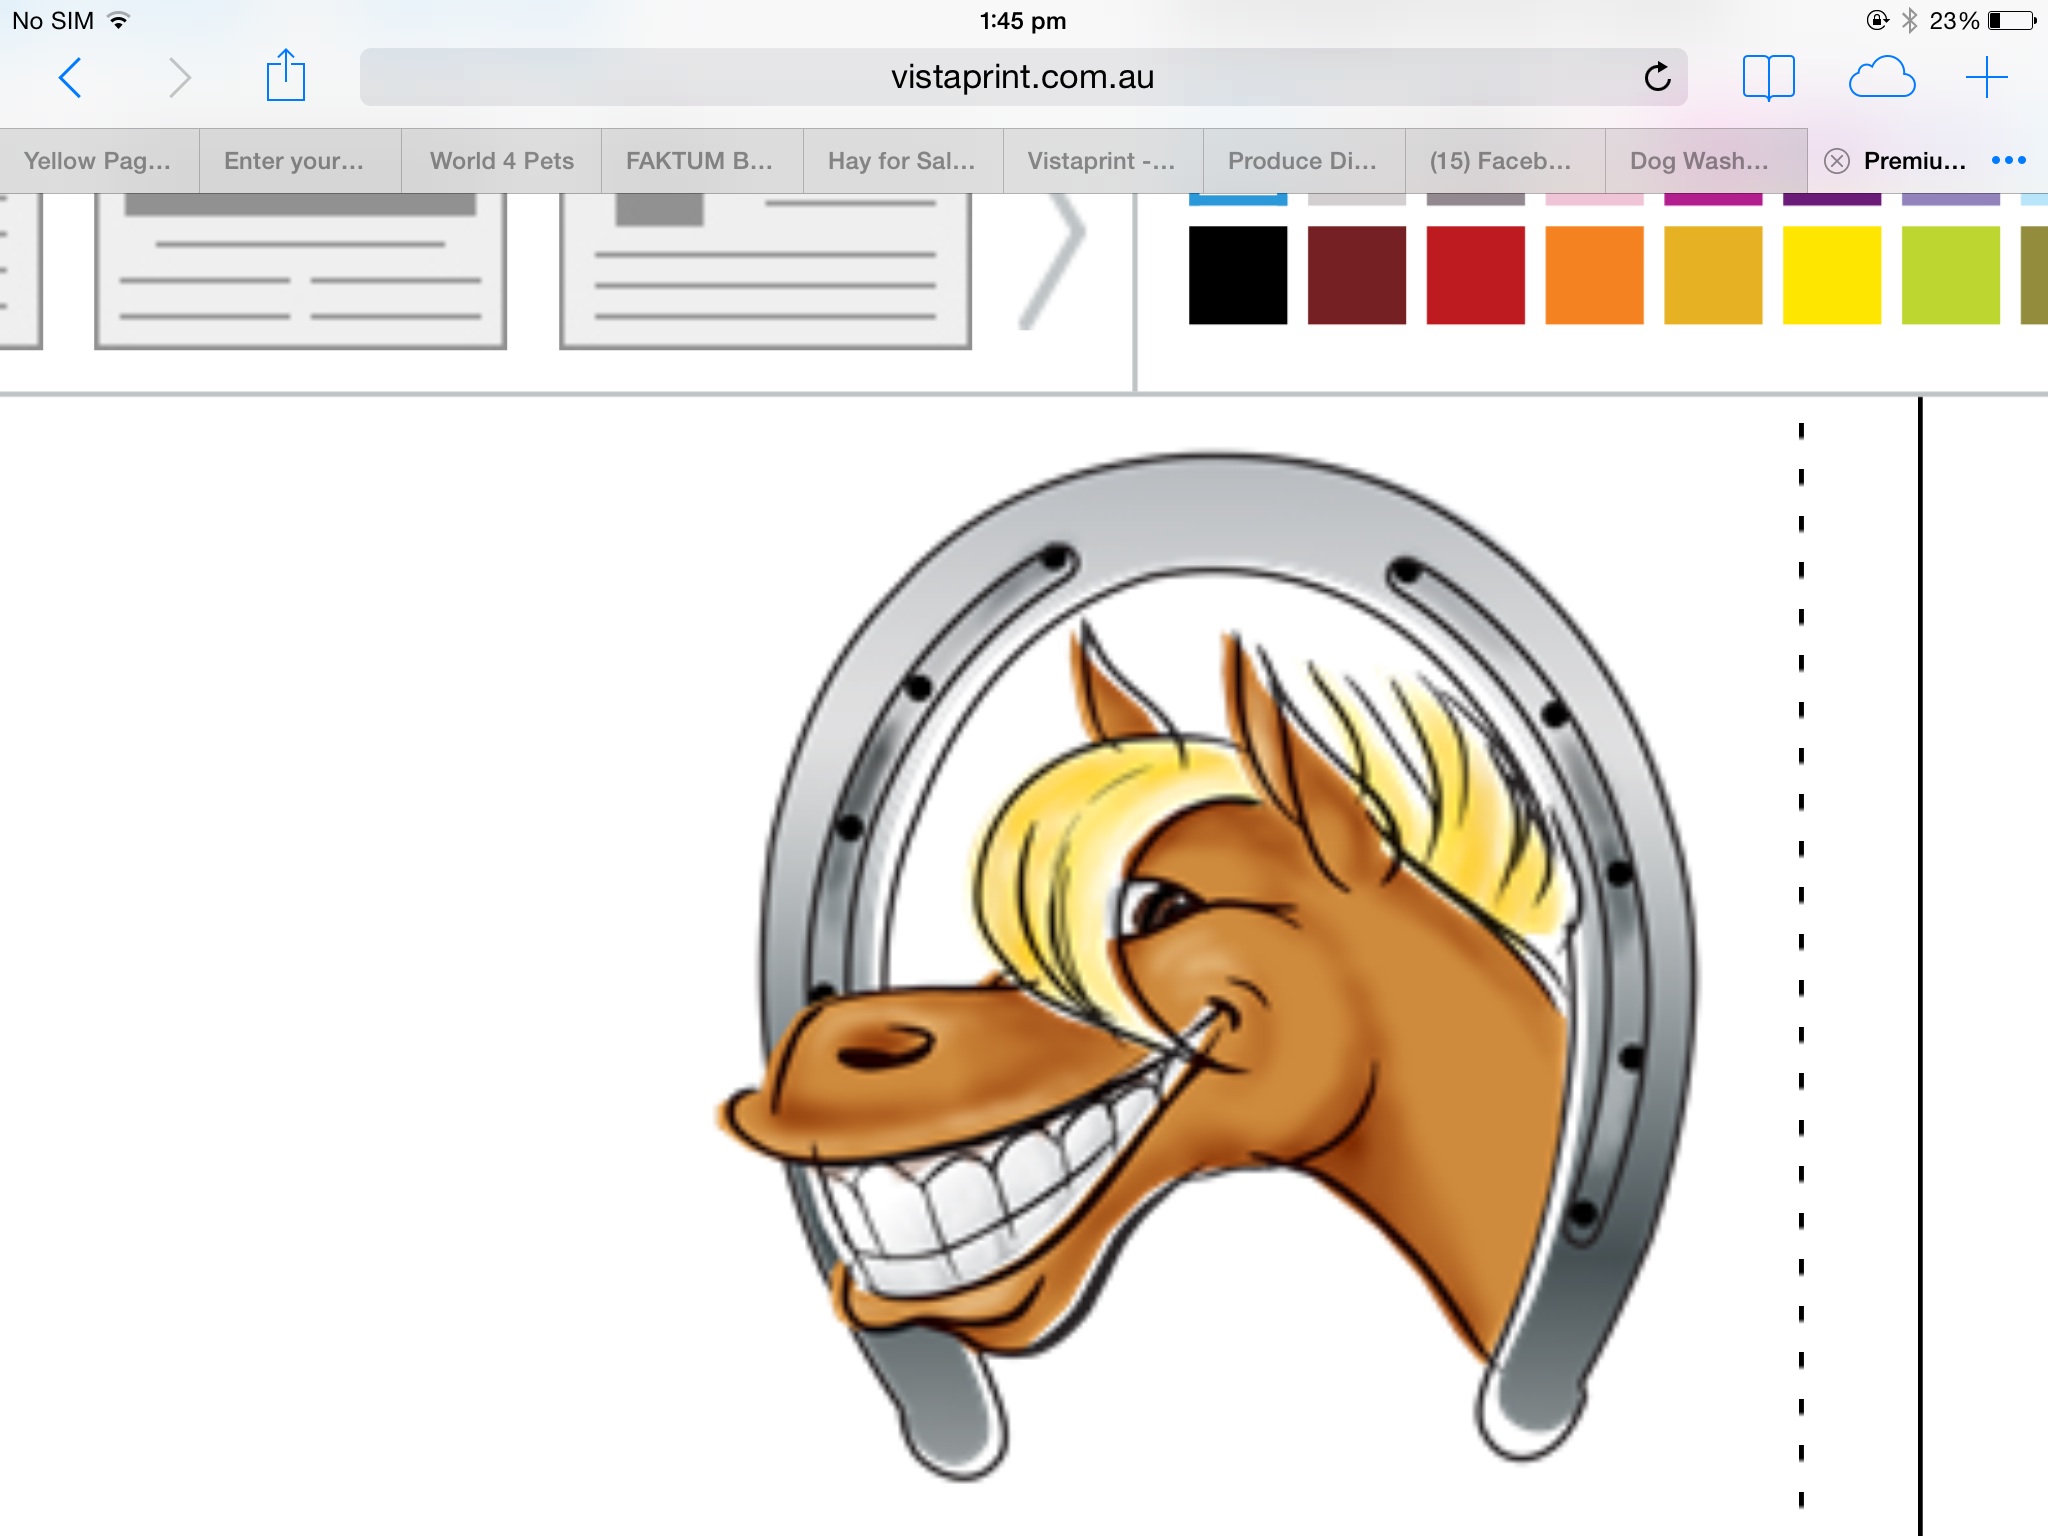The width and height of the screenshot is (2048, 1536).
Task: Show more tabs via the three dots
Action: (x=2008, y=160)
